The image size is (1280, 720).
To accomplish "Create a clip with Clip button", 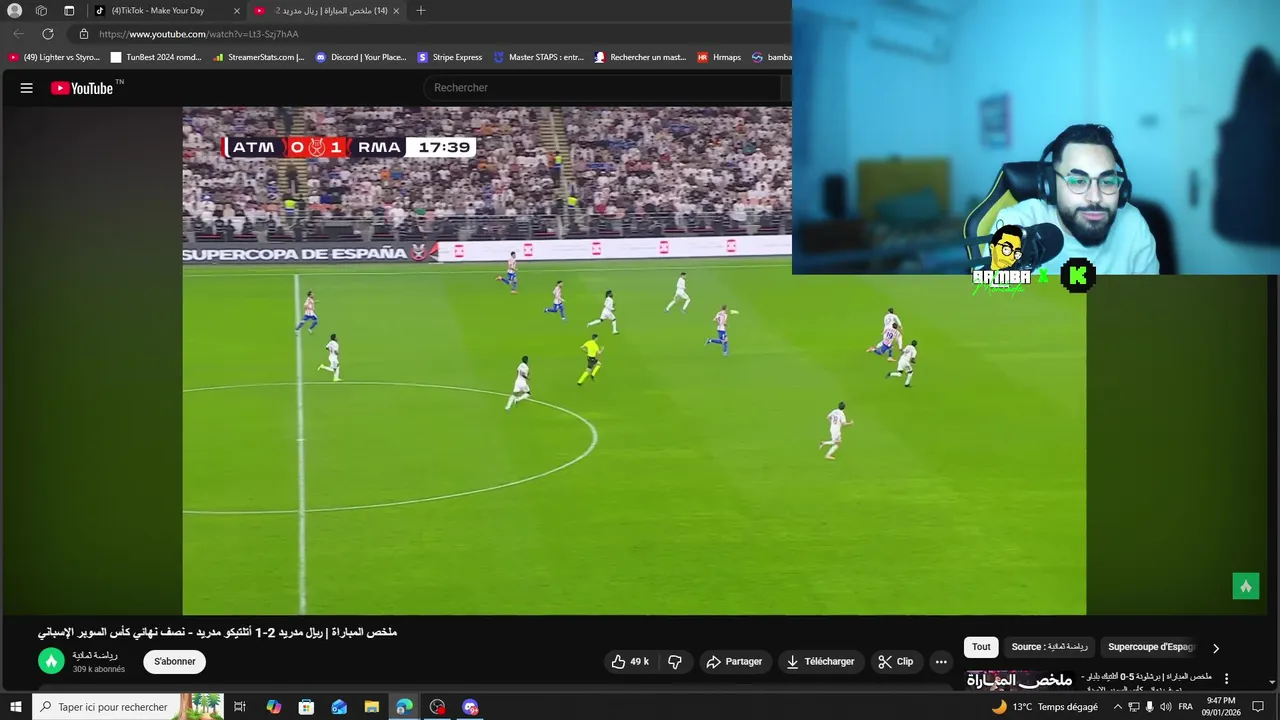I will [895, 662].
